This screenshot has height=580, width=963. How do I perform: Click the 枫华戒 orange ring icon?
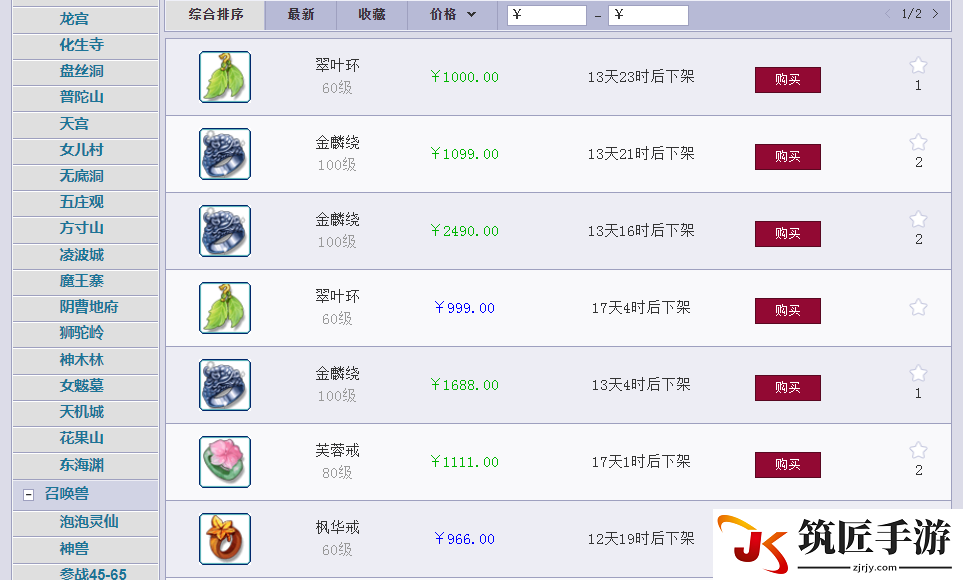225,539
